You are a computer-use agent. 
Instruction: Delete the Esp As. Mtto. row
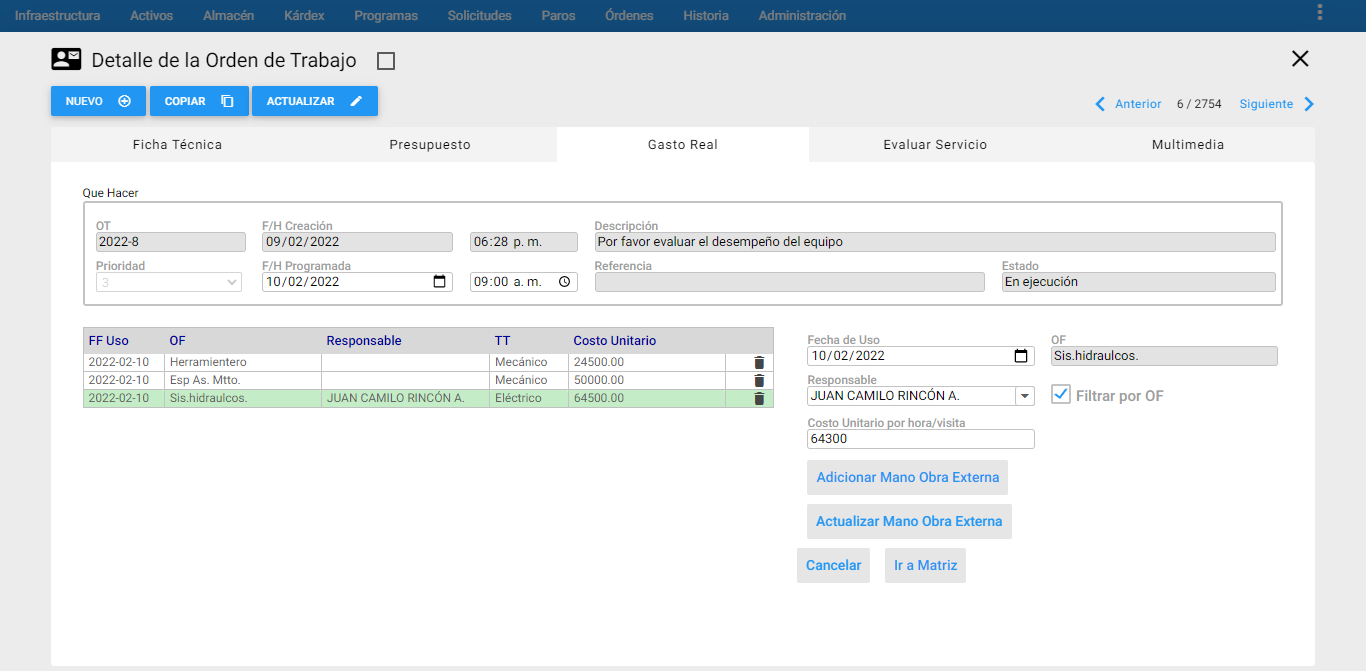click(759, 380)
